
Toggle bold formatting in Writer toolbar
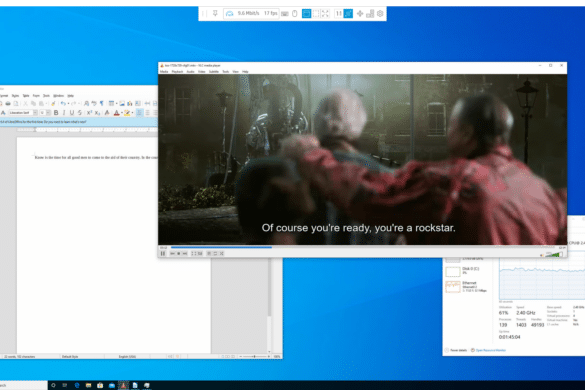point(56,113)
